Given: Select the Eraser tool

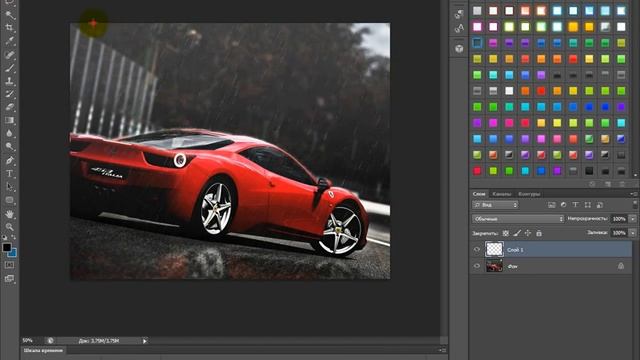Looking at the screenshot, I should pos(10,107).
